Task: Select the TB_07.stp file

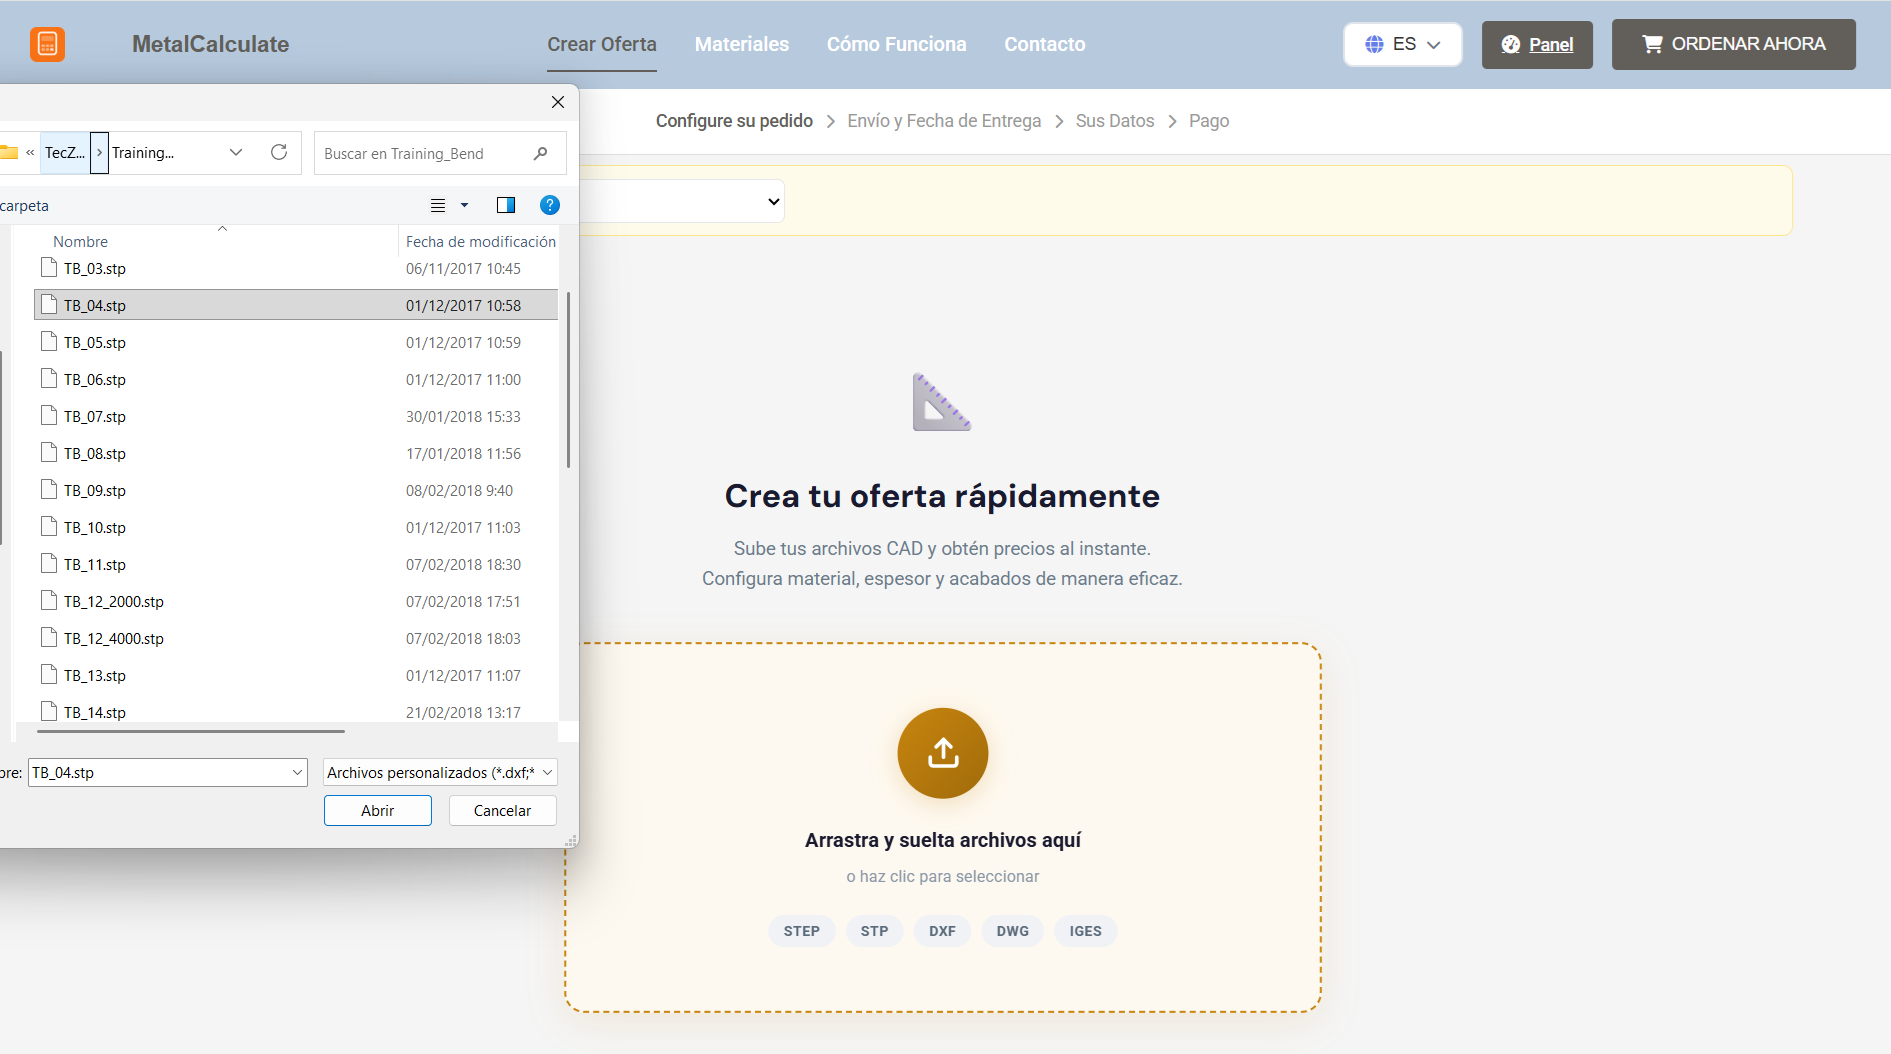Action: [x=95, y=416]
